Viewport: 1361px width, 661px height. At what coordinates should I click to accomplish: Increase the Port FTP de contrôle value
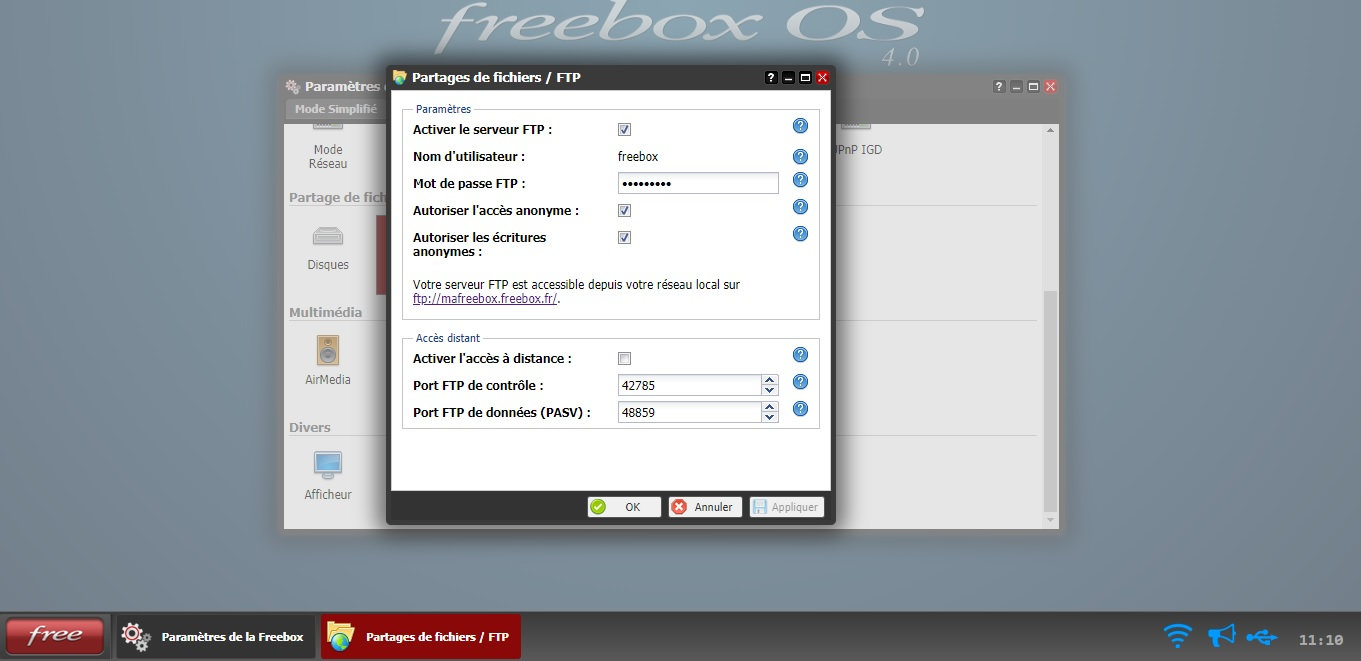(x=770, y=380)
